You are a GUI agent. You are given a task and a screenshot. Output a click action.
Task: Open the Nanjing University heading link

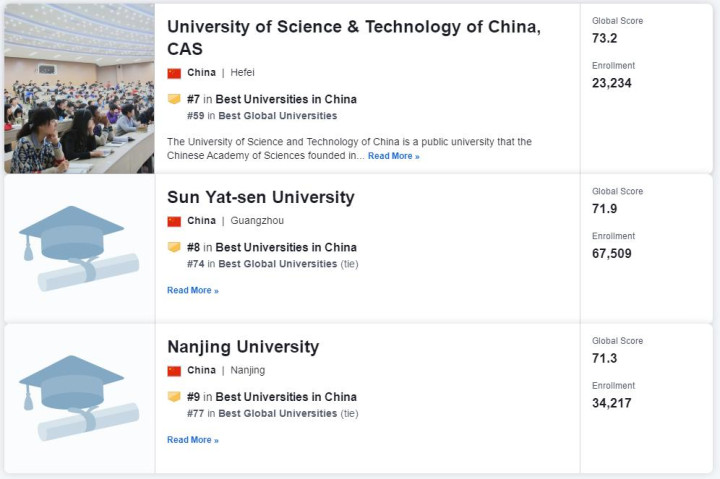point(243,347)
